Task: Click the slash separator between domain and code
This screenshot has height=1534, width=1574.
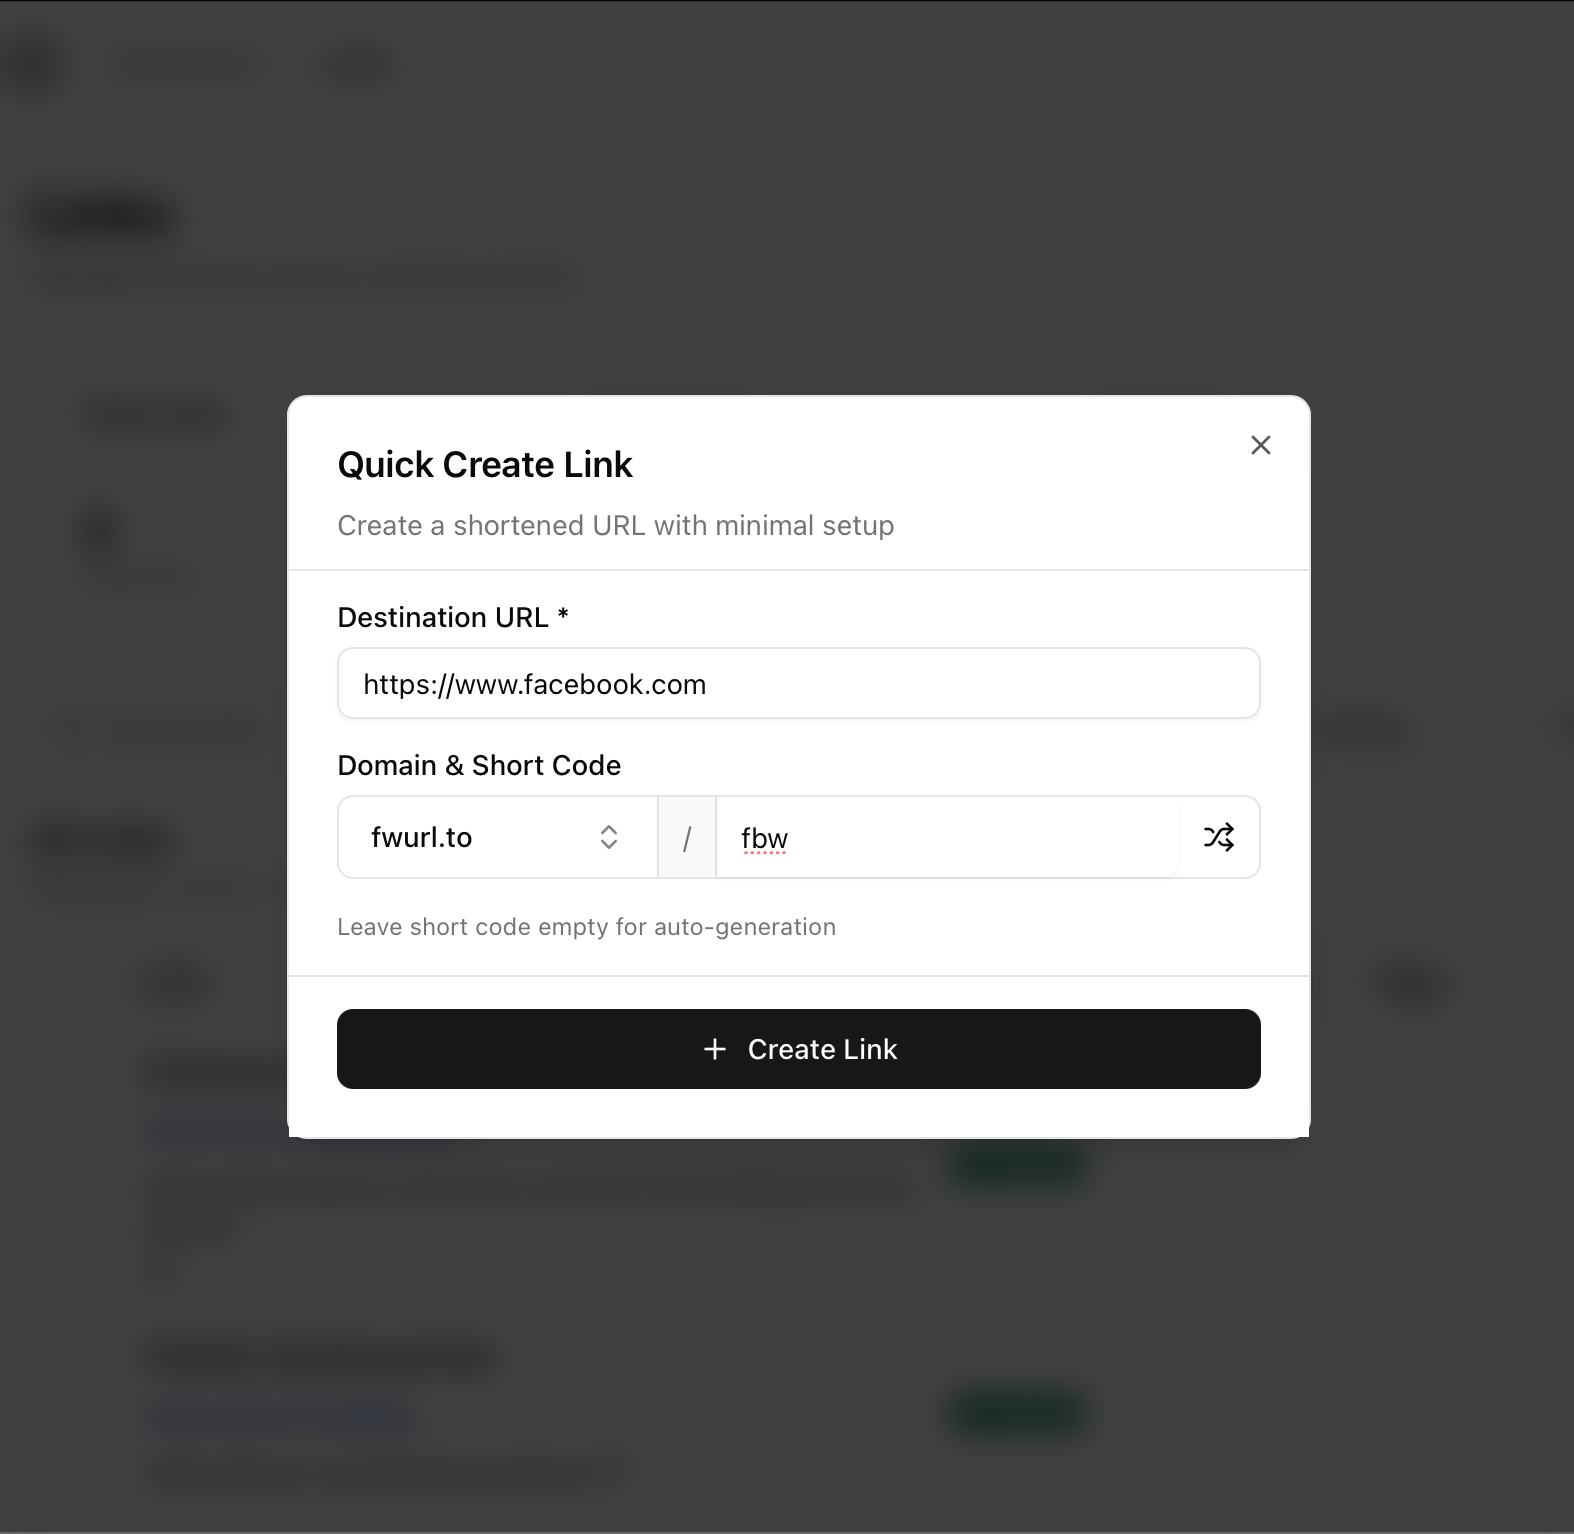Action: pyautogui.click(x=687, y=837)
